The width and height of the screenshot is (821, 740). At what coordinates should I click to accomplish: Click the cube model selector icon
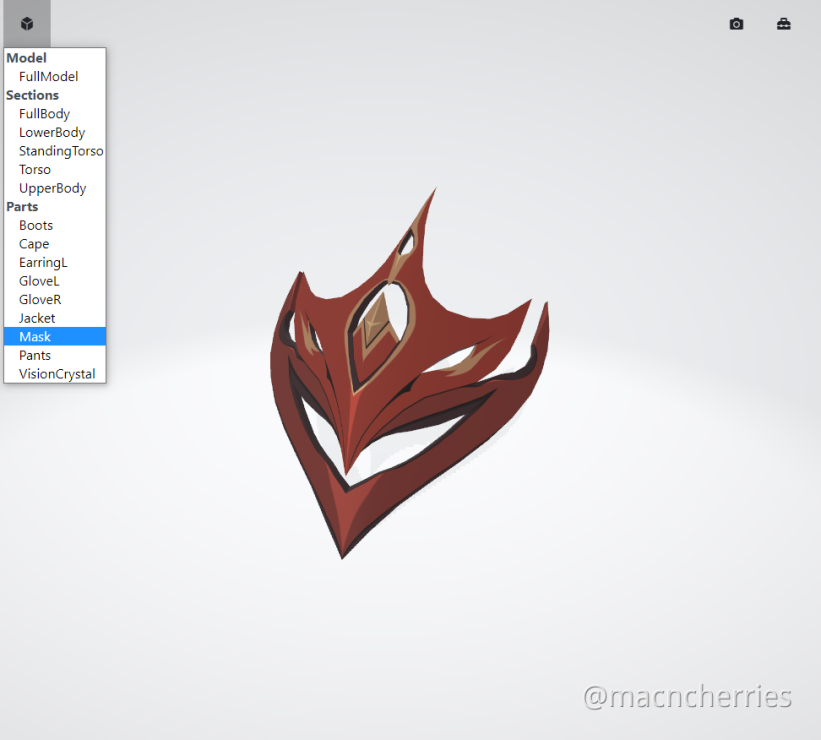coord(26,24)
